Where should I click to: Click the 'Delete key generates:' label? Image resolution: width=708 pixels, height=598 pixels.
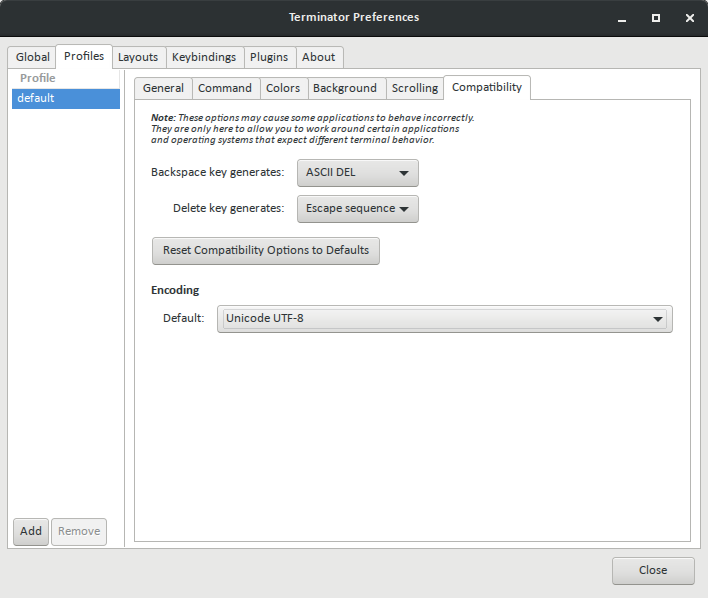click(228, 208)
